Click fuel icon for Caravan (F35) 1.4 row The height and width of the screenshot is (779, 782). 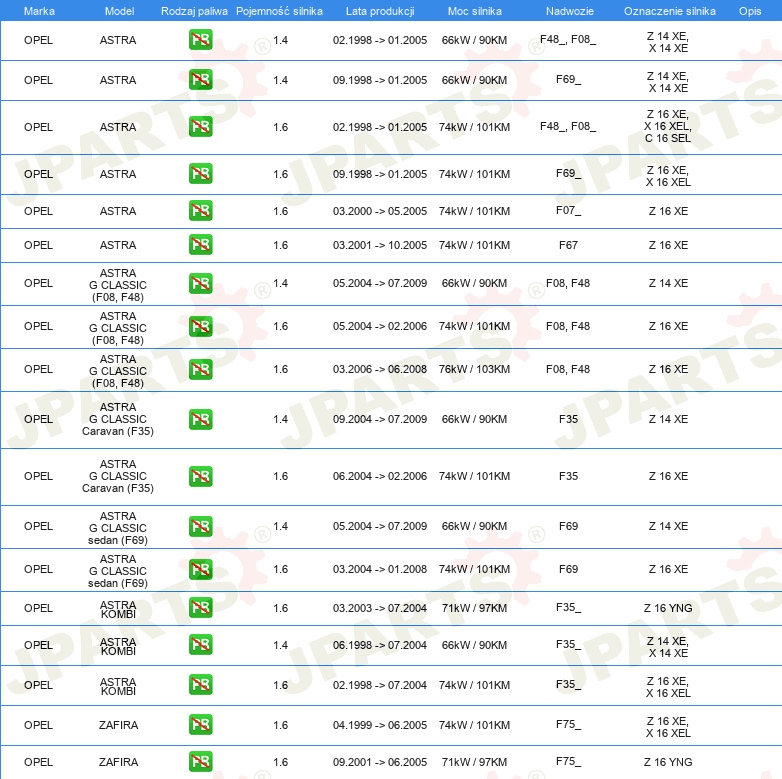[x=200, y=419]
